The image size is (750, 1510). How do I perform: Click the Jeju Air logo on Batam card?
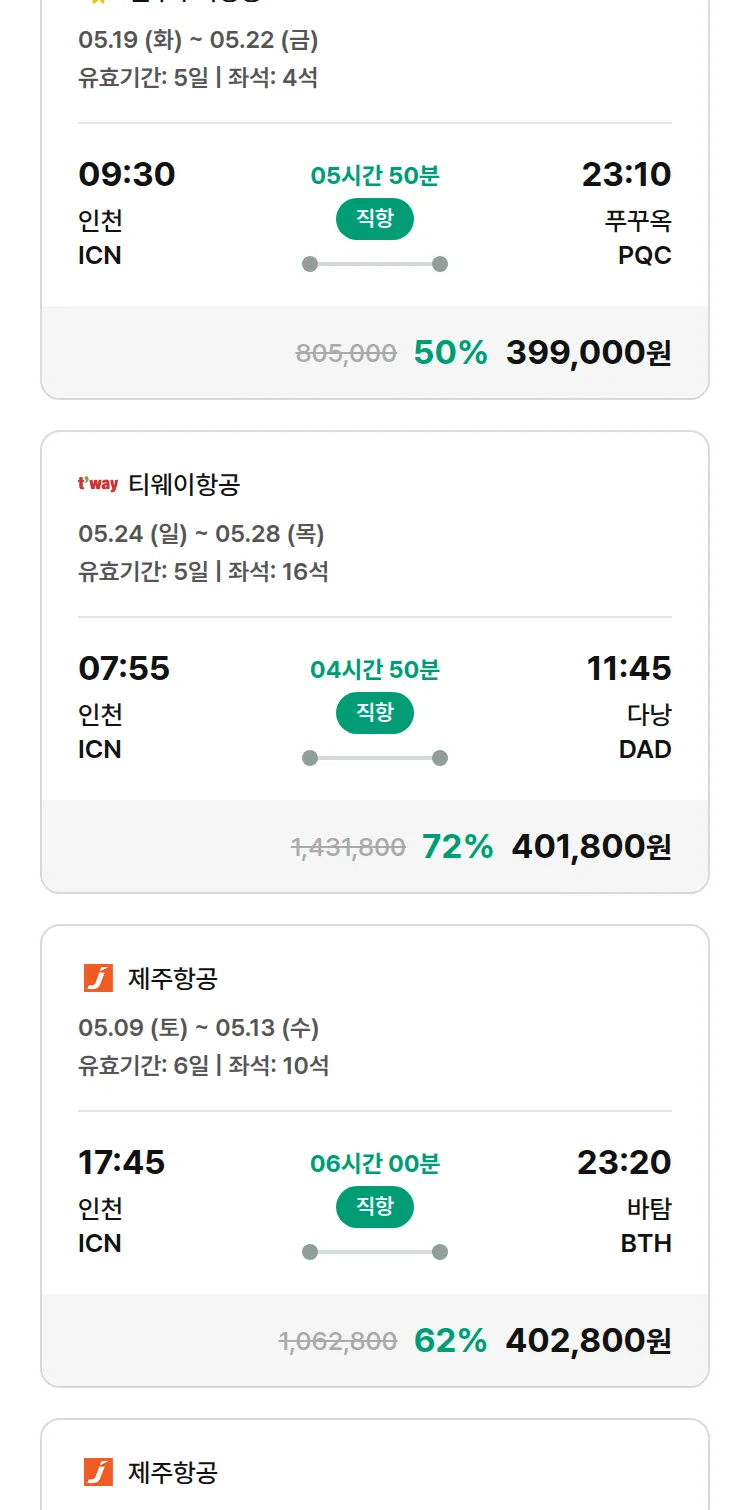[98, 978]
